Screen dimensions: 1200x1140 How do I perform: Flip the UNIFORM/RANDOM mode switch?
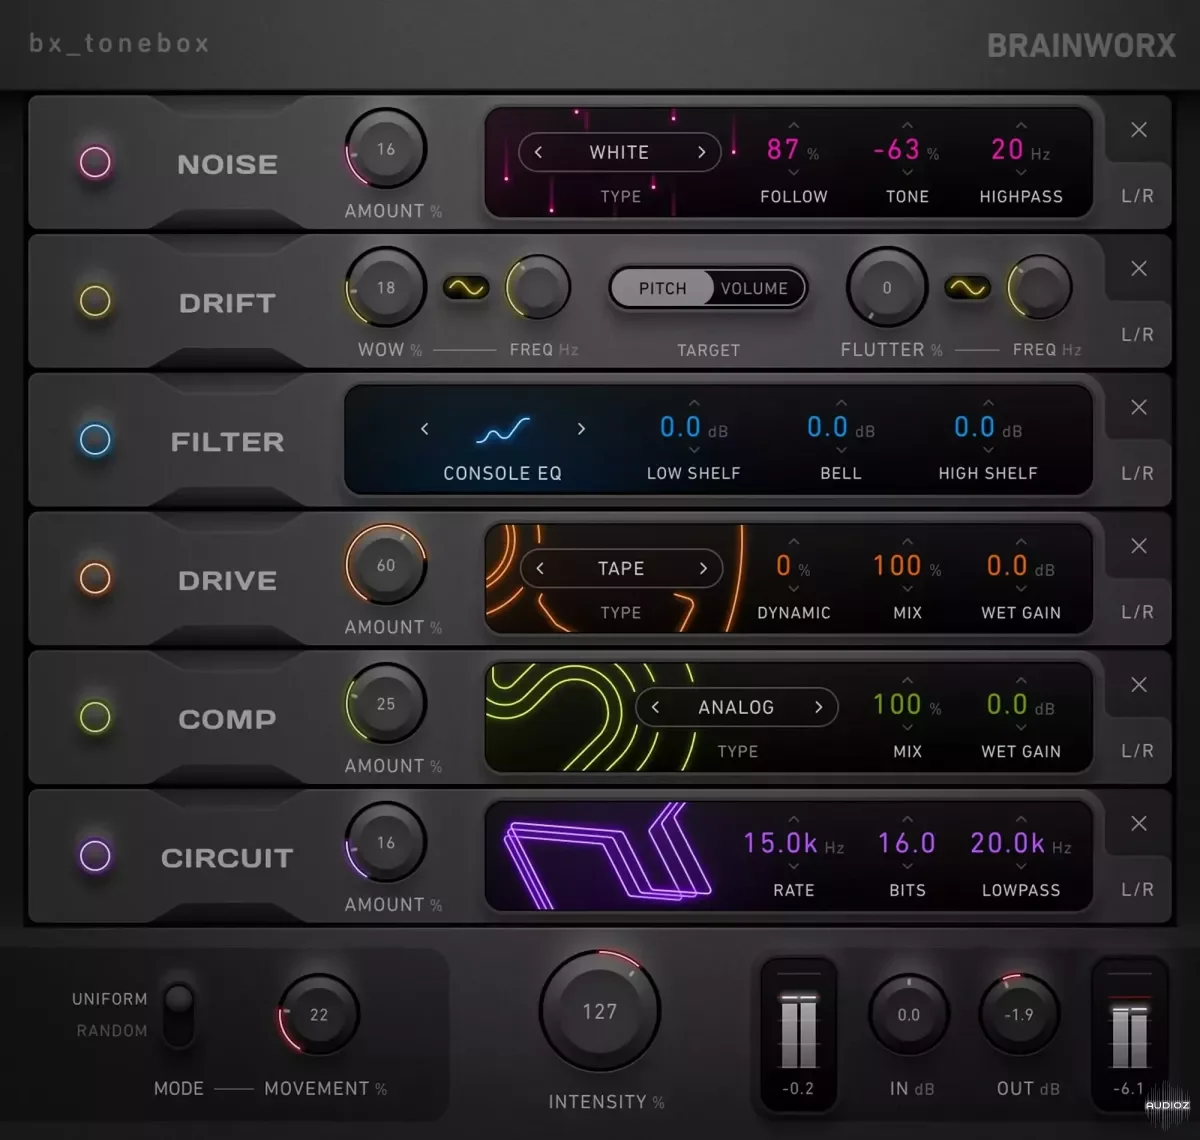pos(179,1013)
